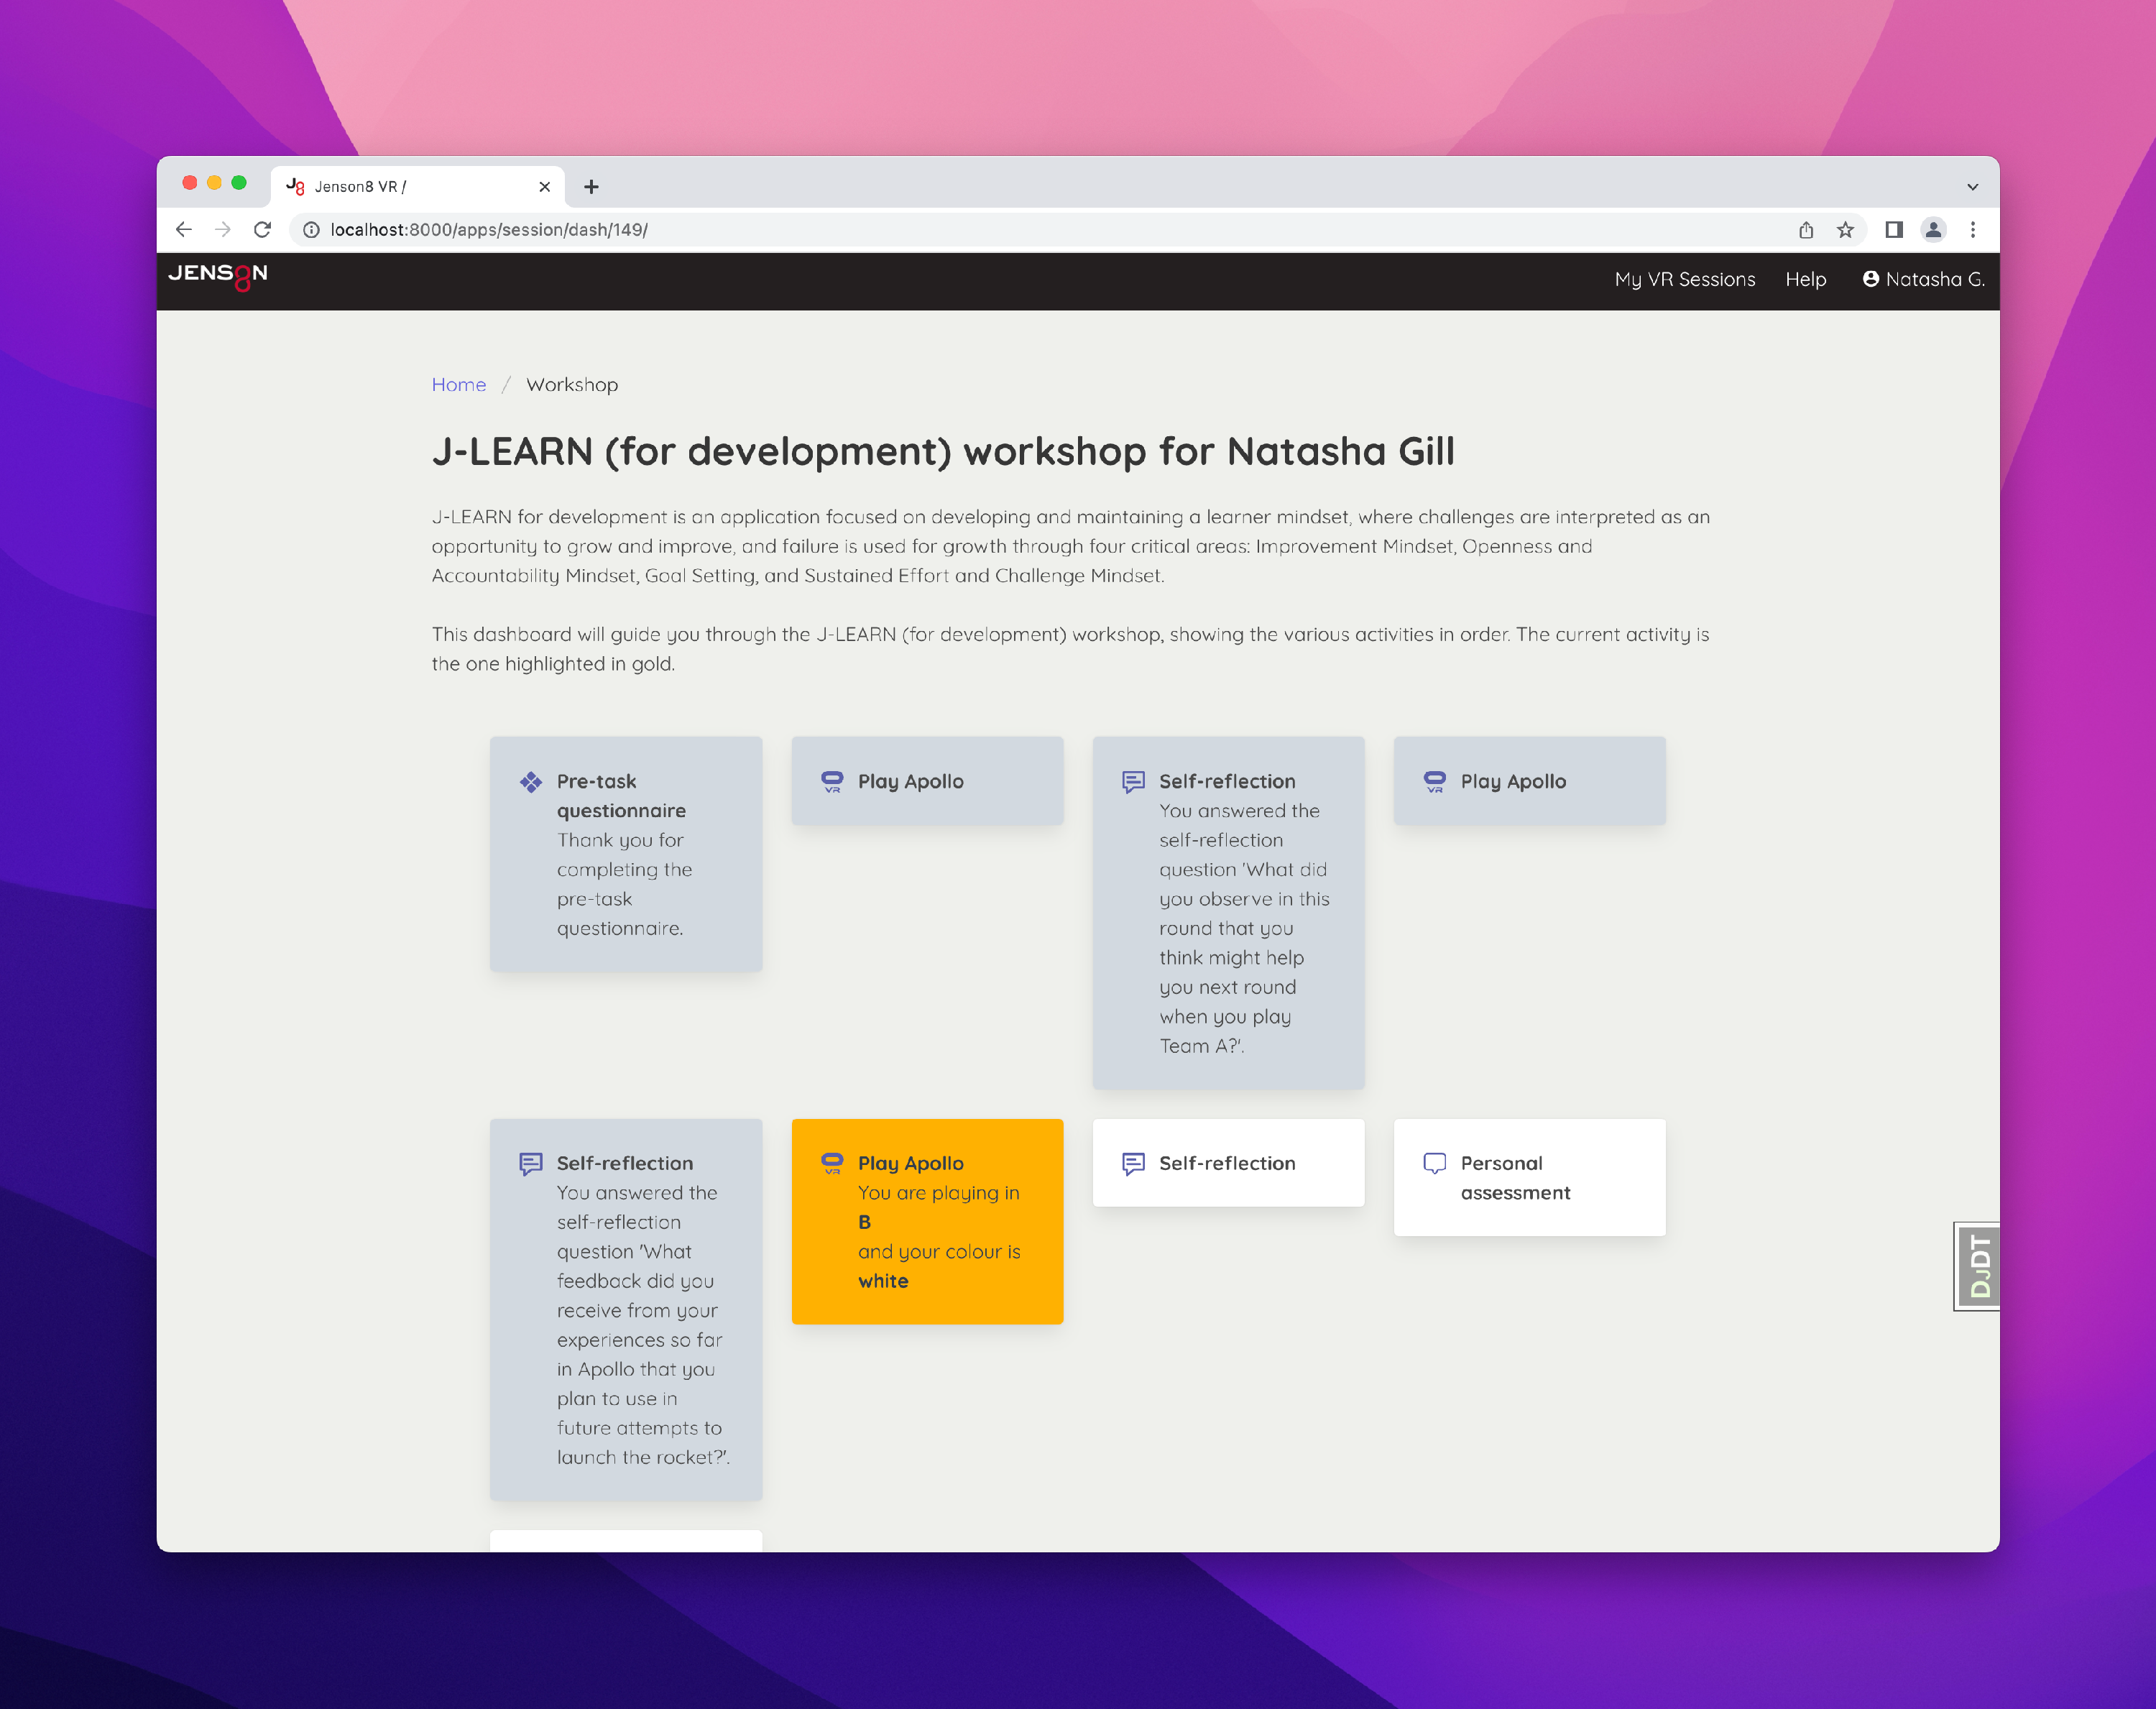Open the first Play Apollo card in top row
Viewport: 2156px width, 1709px height.
(927, 781)
